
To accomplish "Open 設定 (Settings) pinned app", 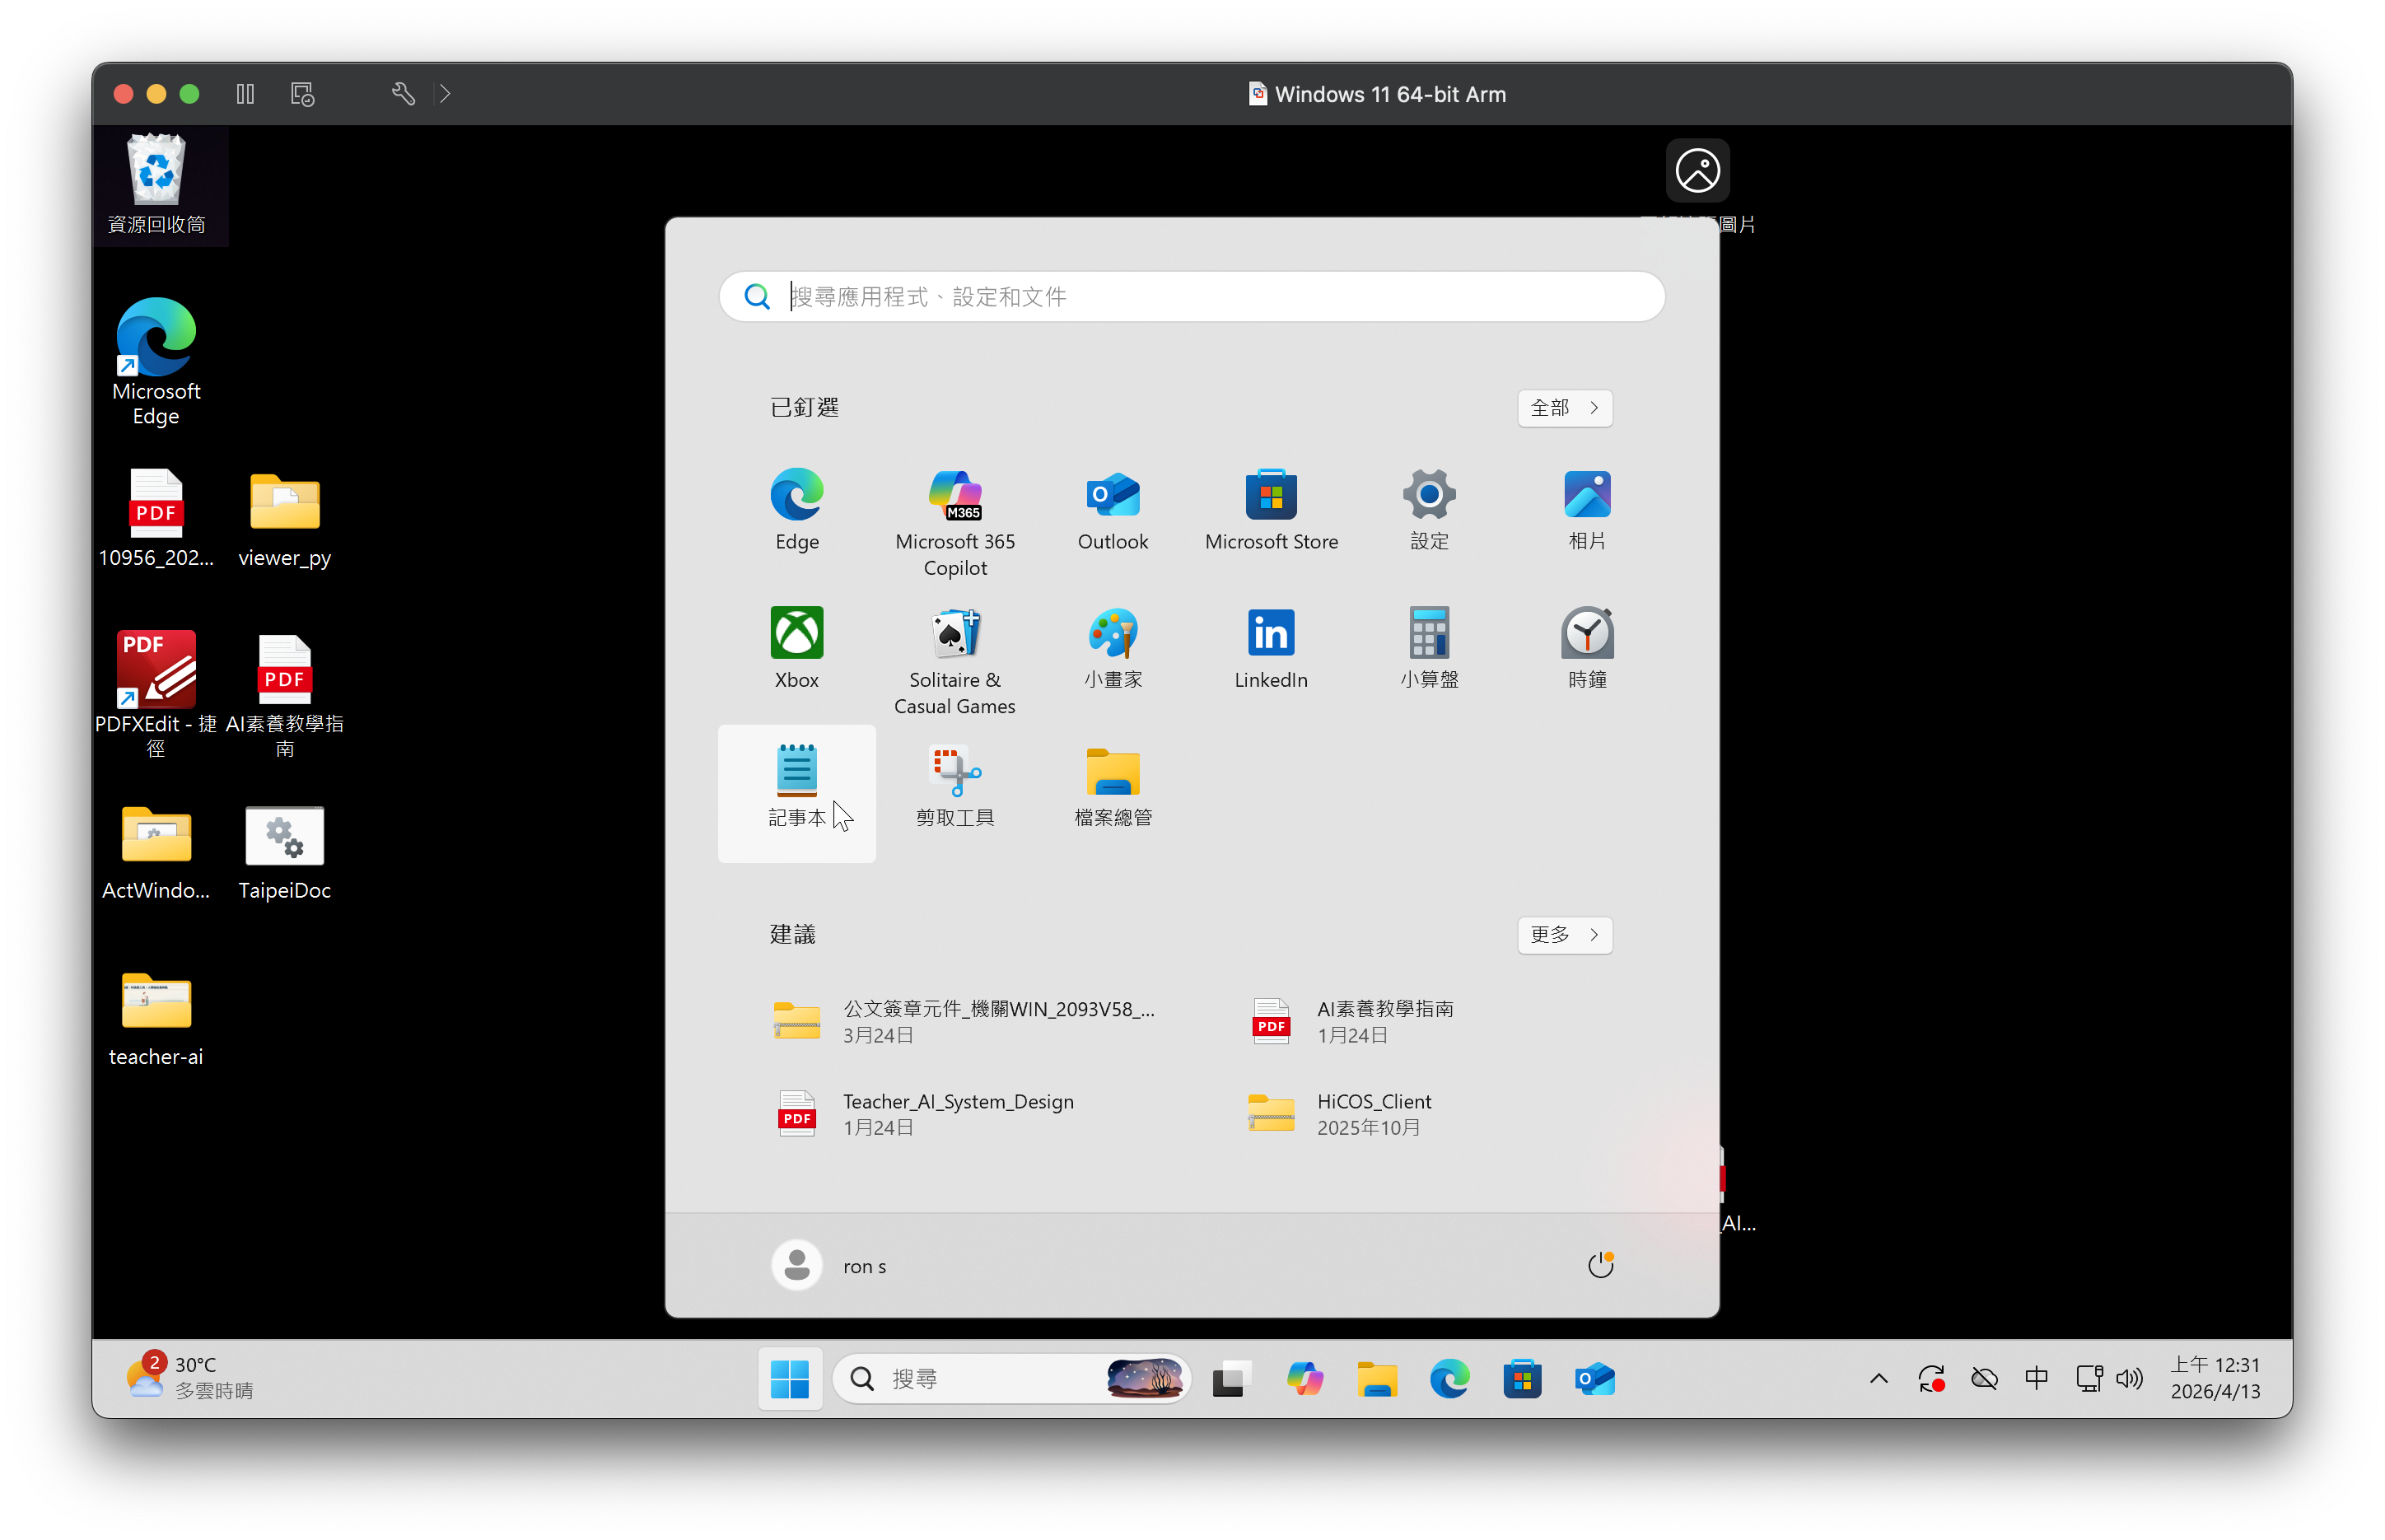I will 1428,509.
